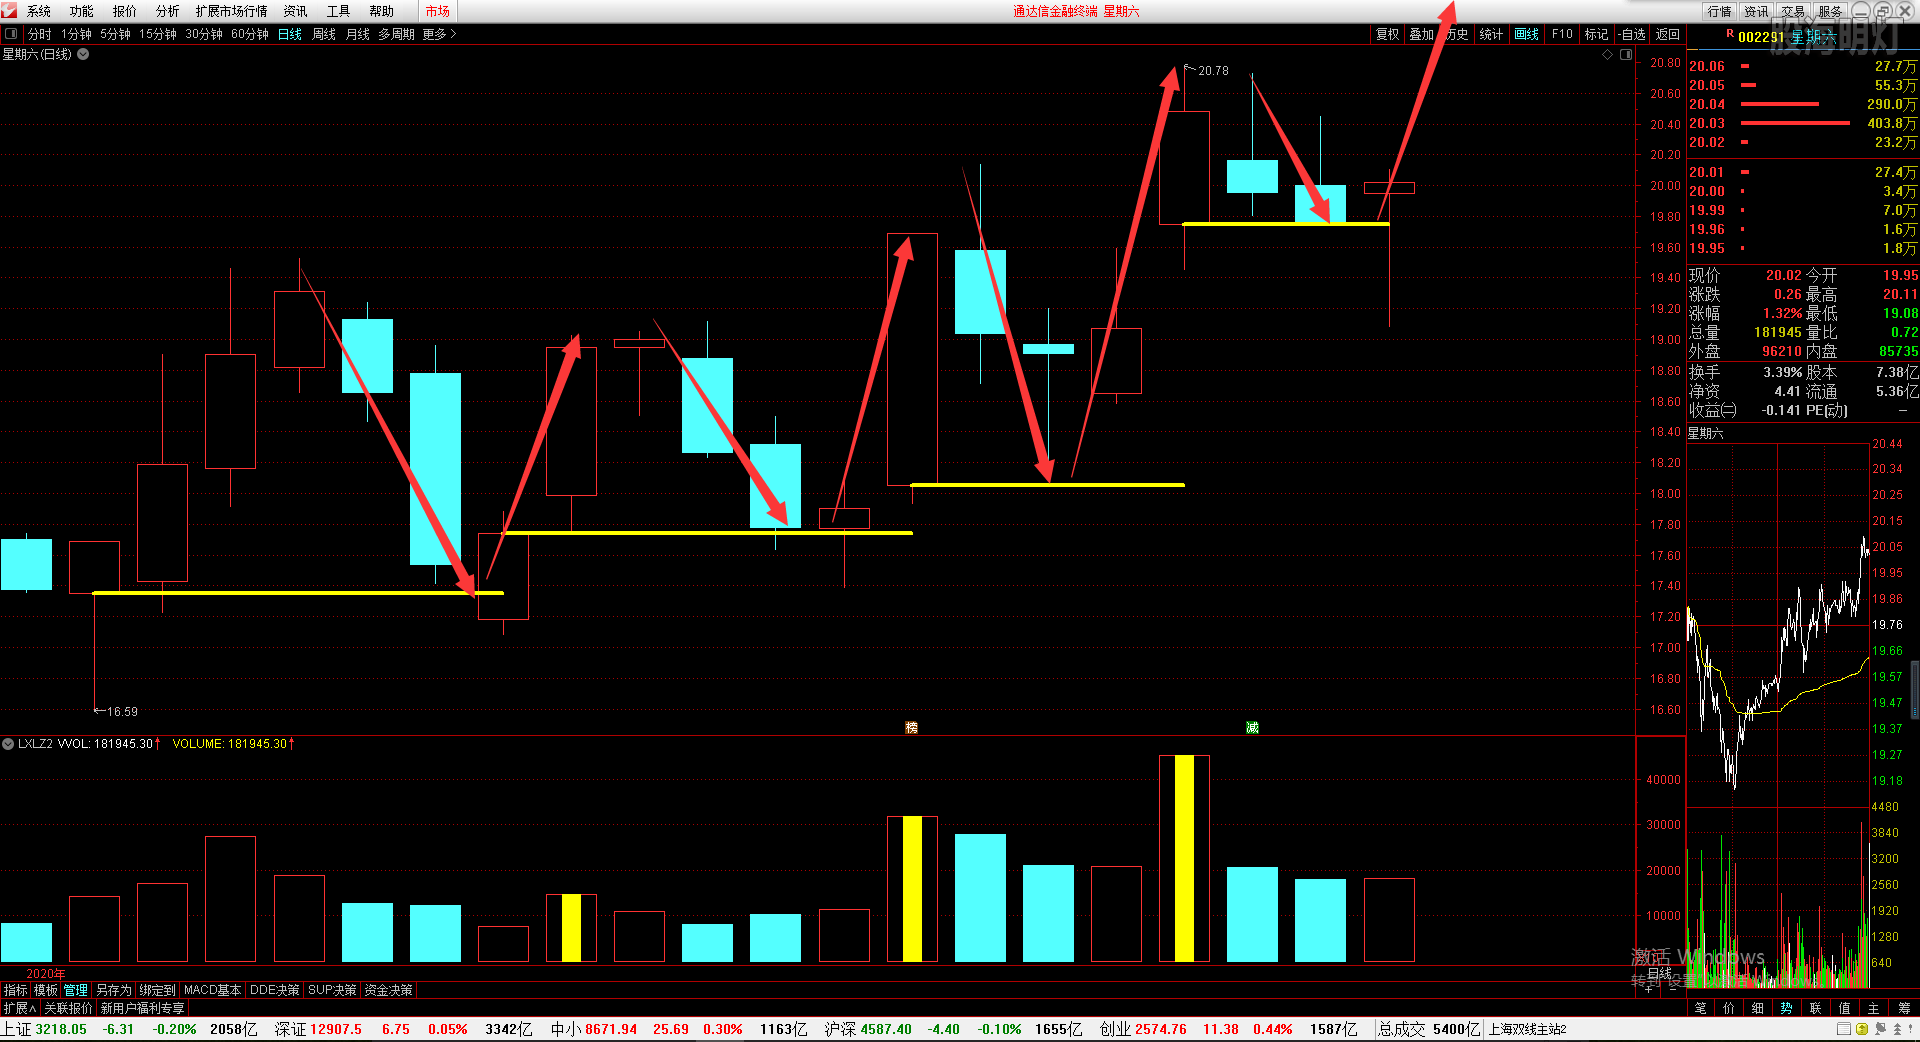Screen dimensions: 1920x1042
Task: Open 复权 adjustment dropdown
Action: (x=1388, y=34)
